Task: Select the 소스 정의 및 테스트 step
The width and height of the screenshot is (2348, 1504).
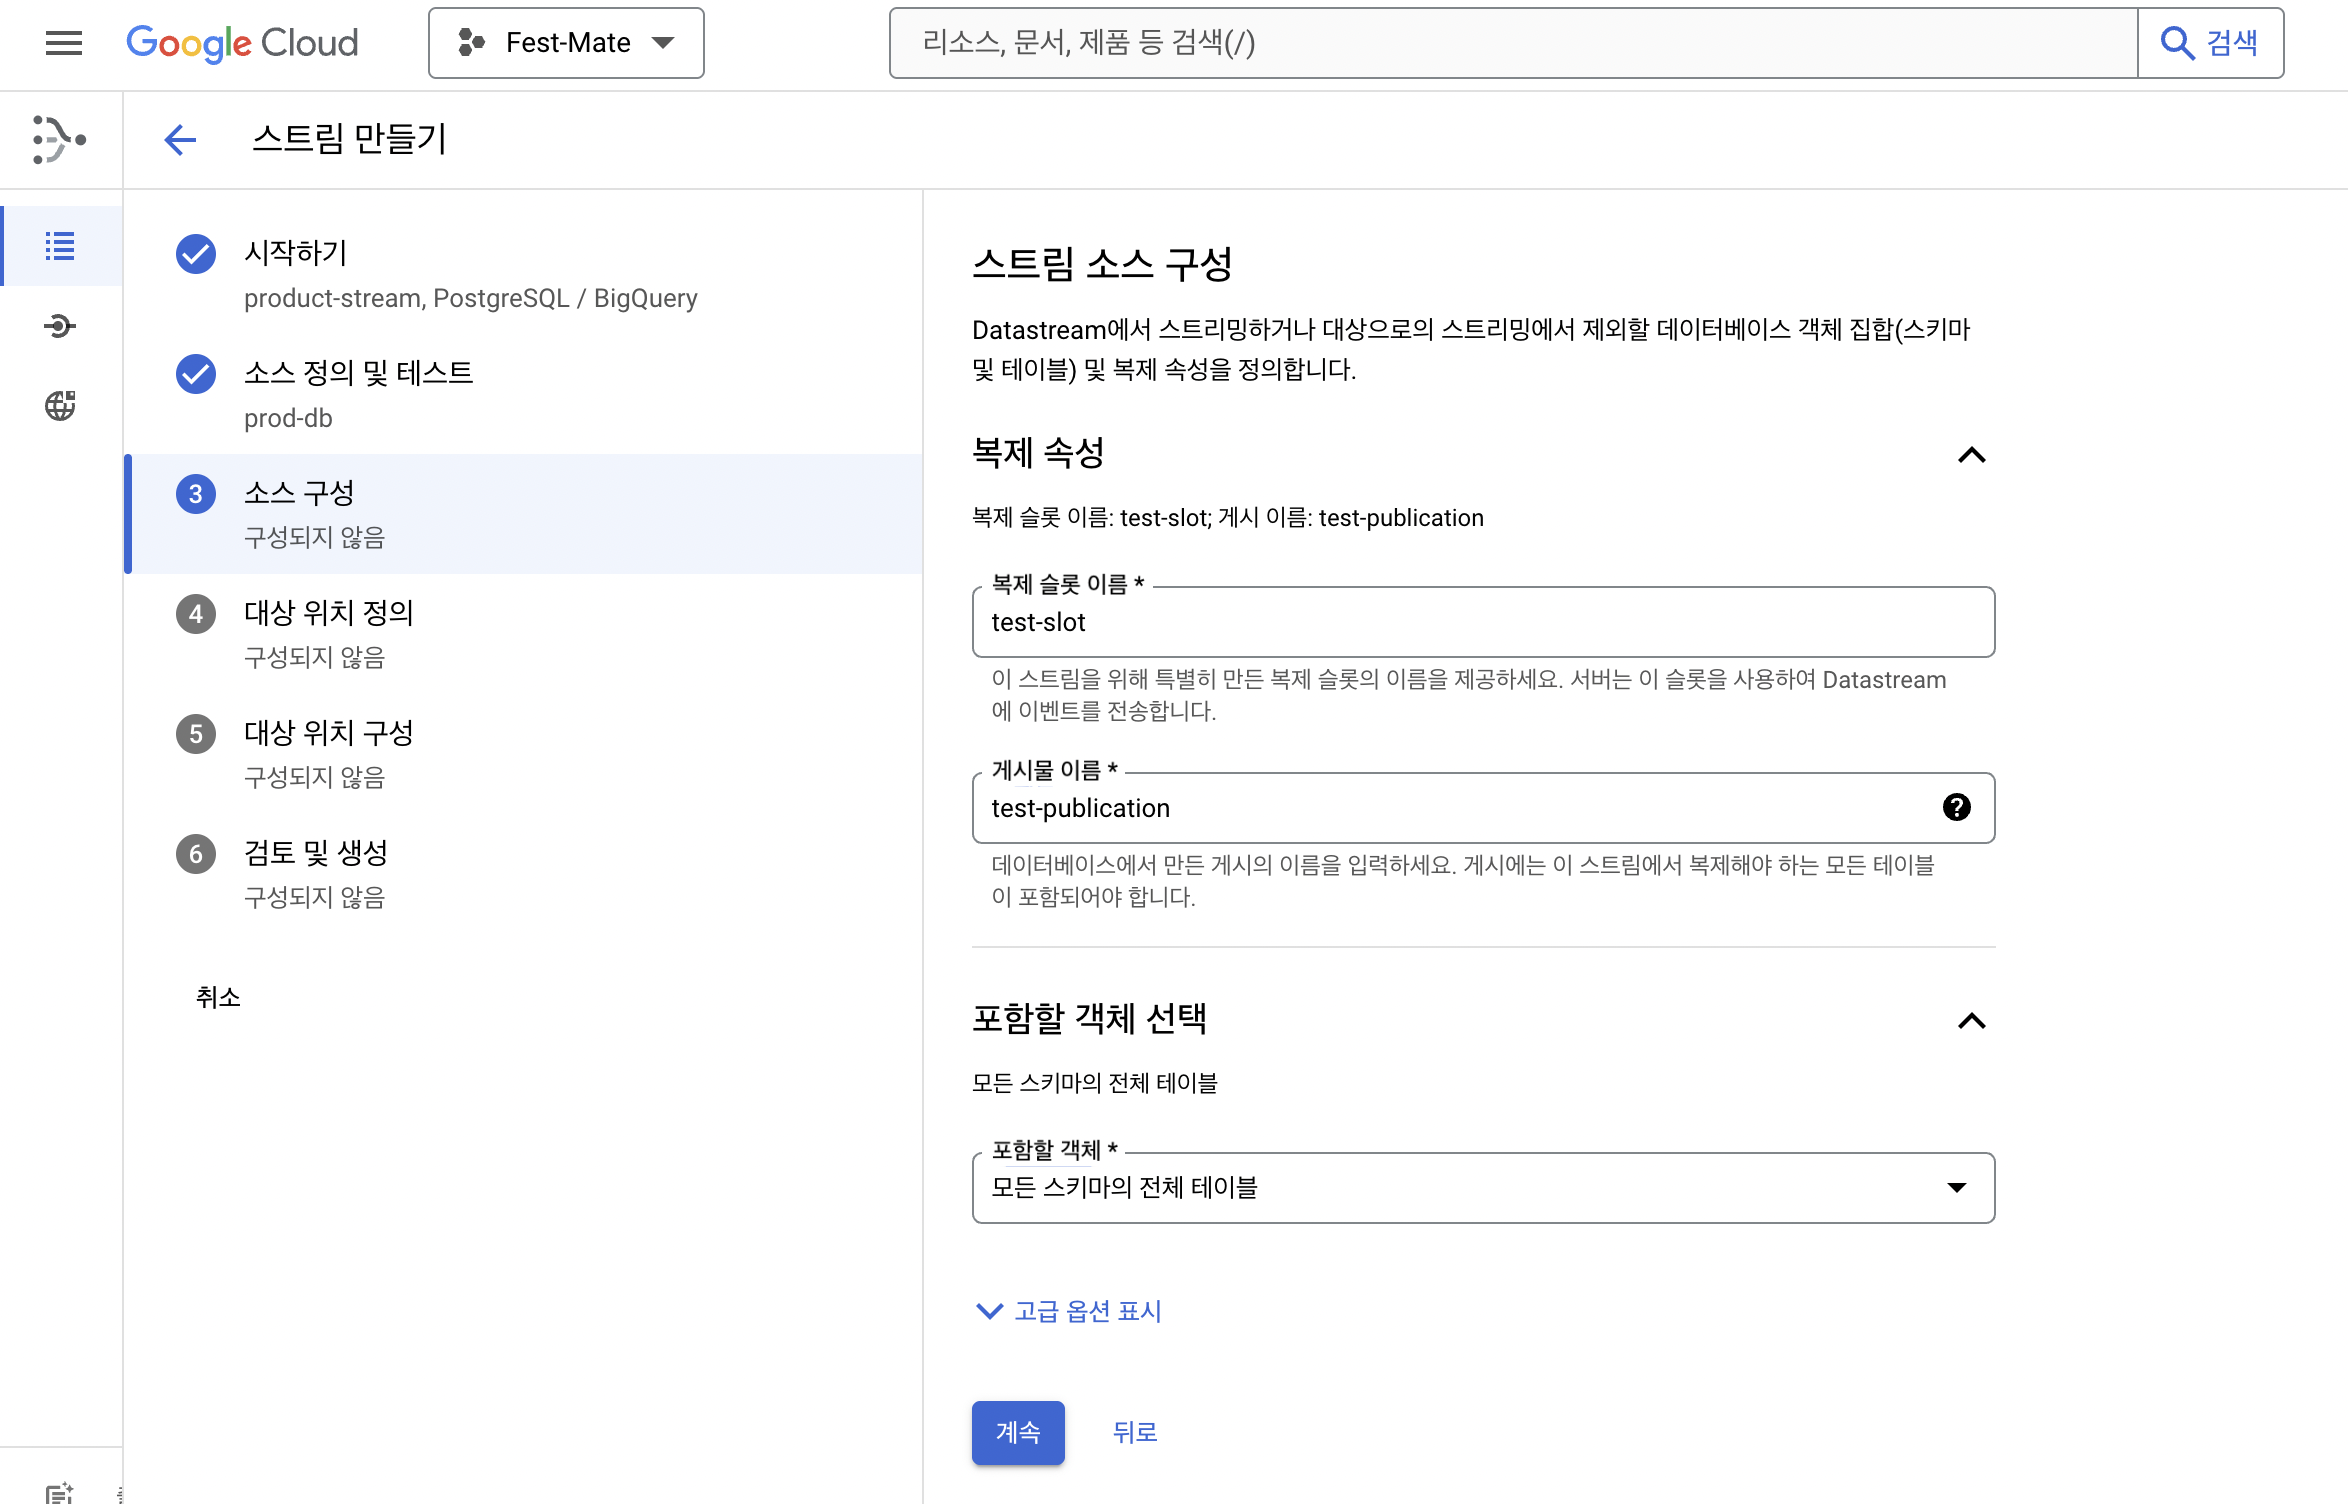Action: (x=524, y=394)
